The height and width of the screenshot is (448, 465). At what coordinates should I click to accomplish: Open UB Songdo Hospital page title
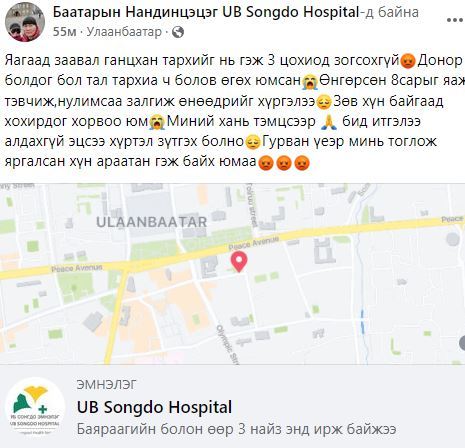point(154,407)
